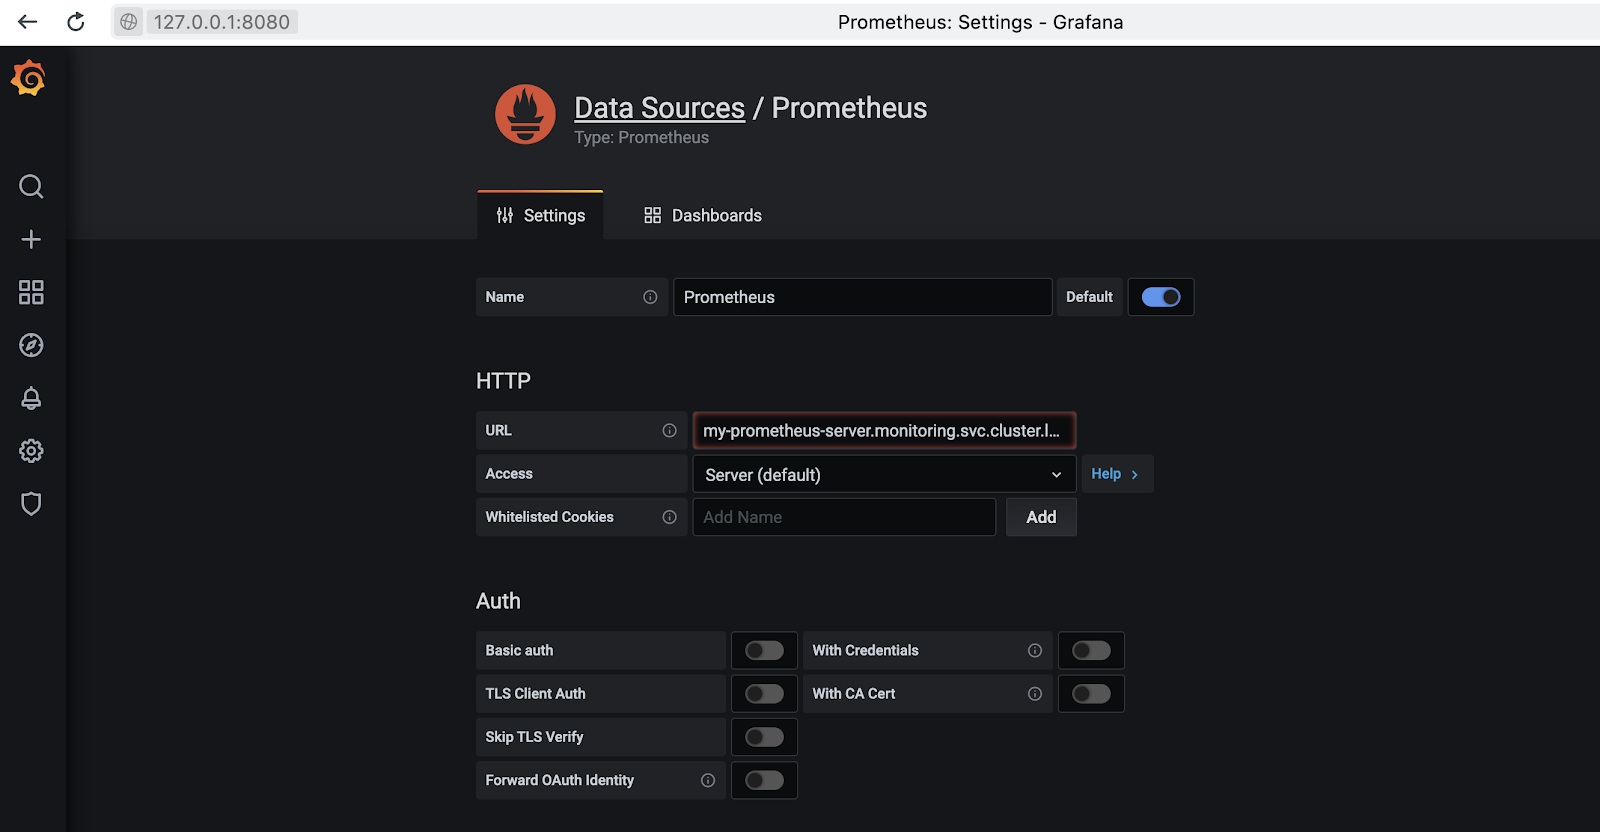Enable the Basic auth toggle
The height and width of the screenshot is (832, 1600).
(x=764, y=650)
